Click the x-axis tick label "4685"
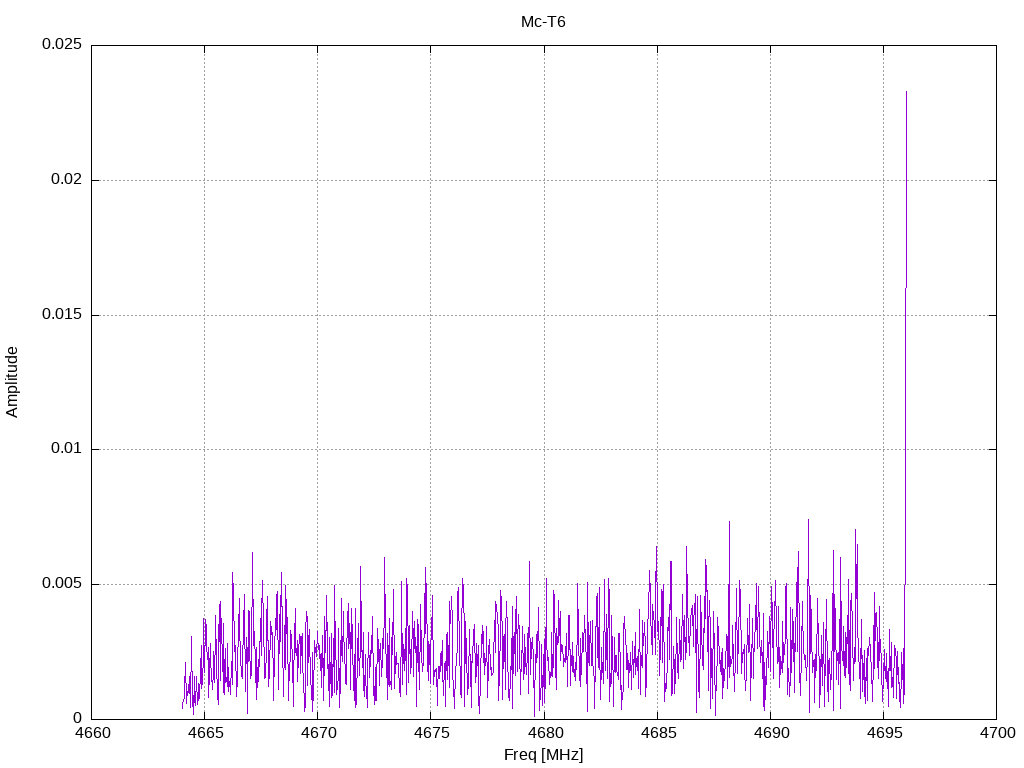Viewport: 1024px width, 768px height. 658,733
